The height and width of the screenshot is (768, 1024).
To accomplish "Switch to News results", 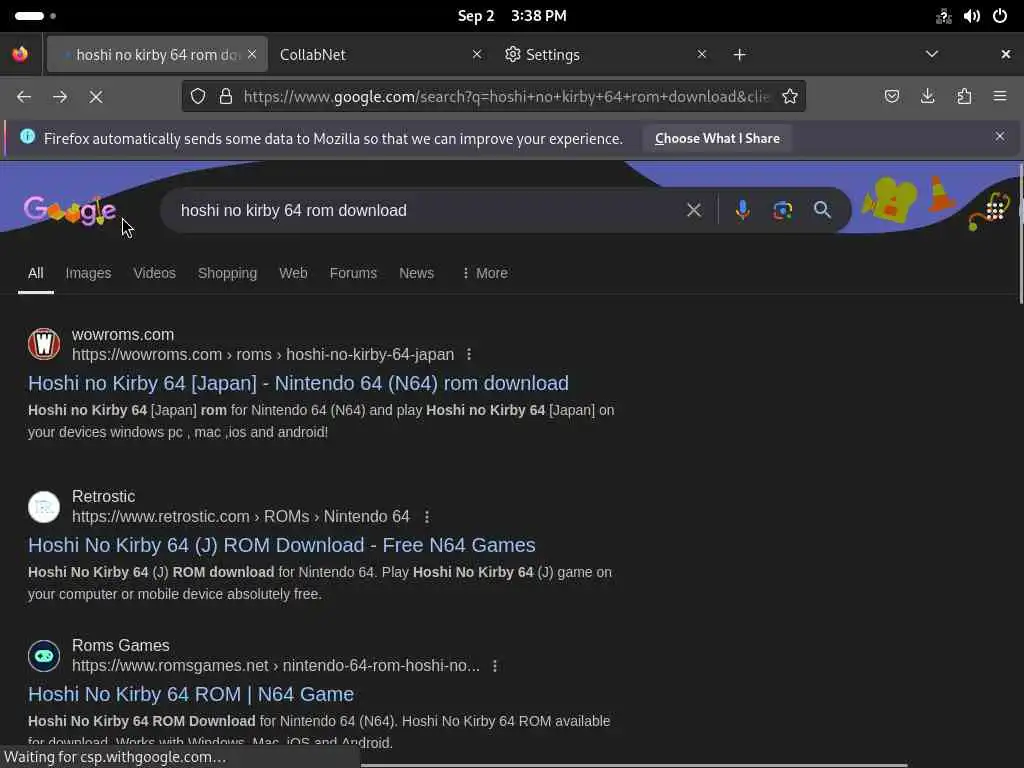I will 417,273.
